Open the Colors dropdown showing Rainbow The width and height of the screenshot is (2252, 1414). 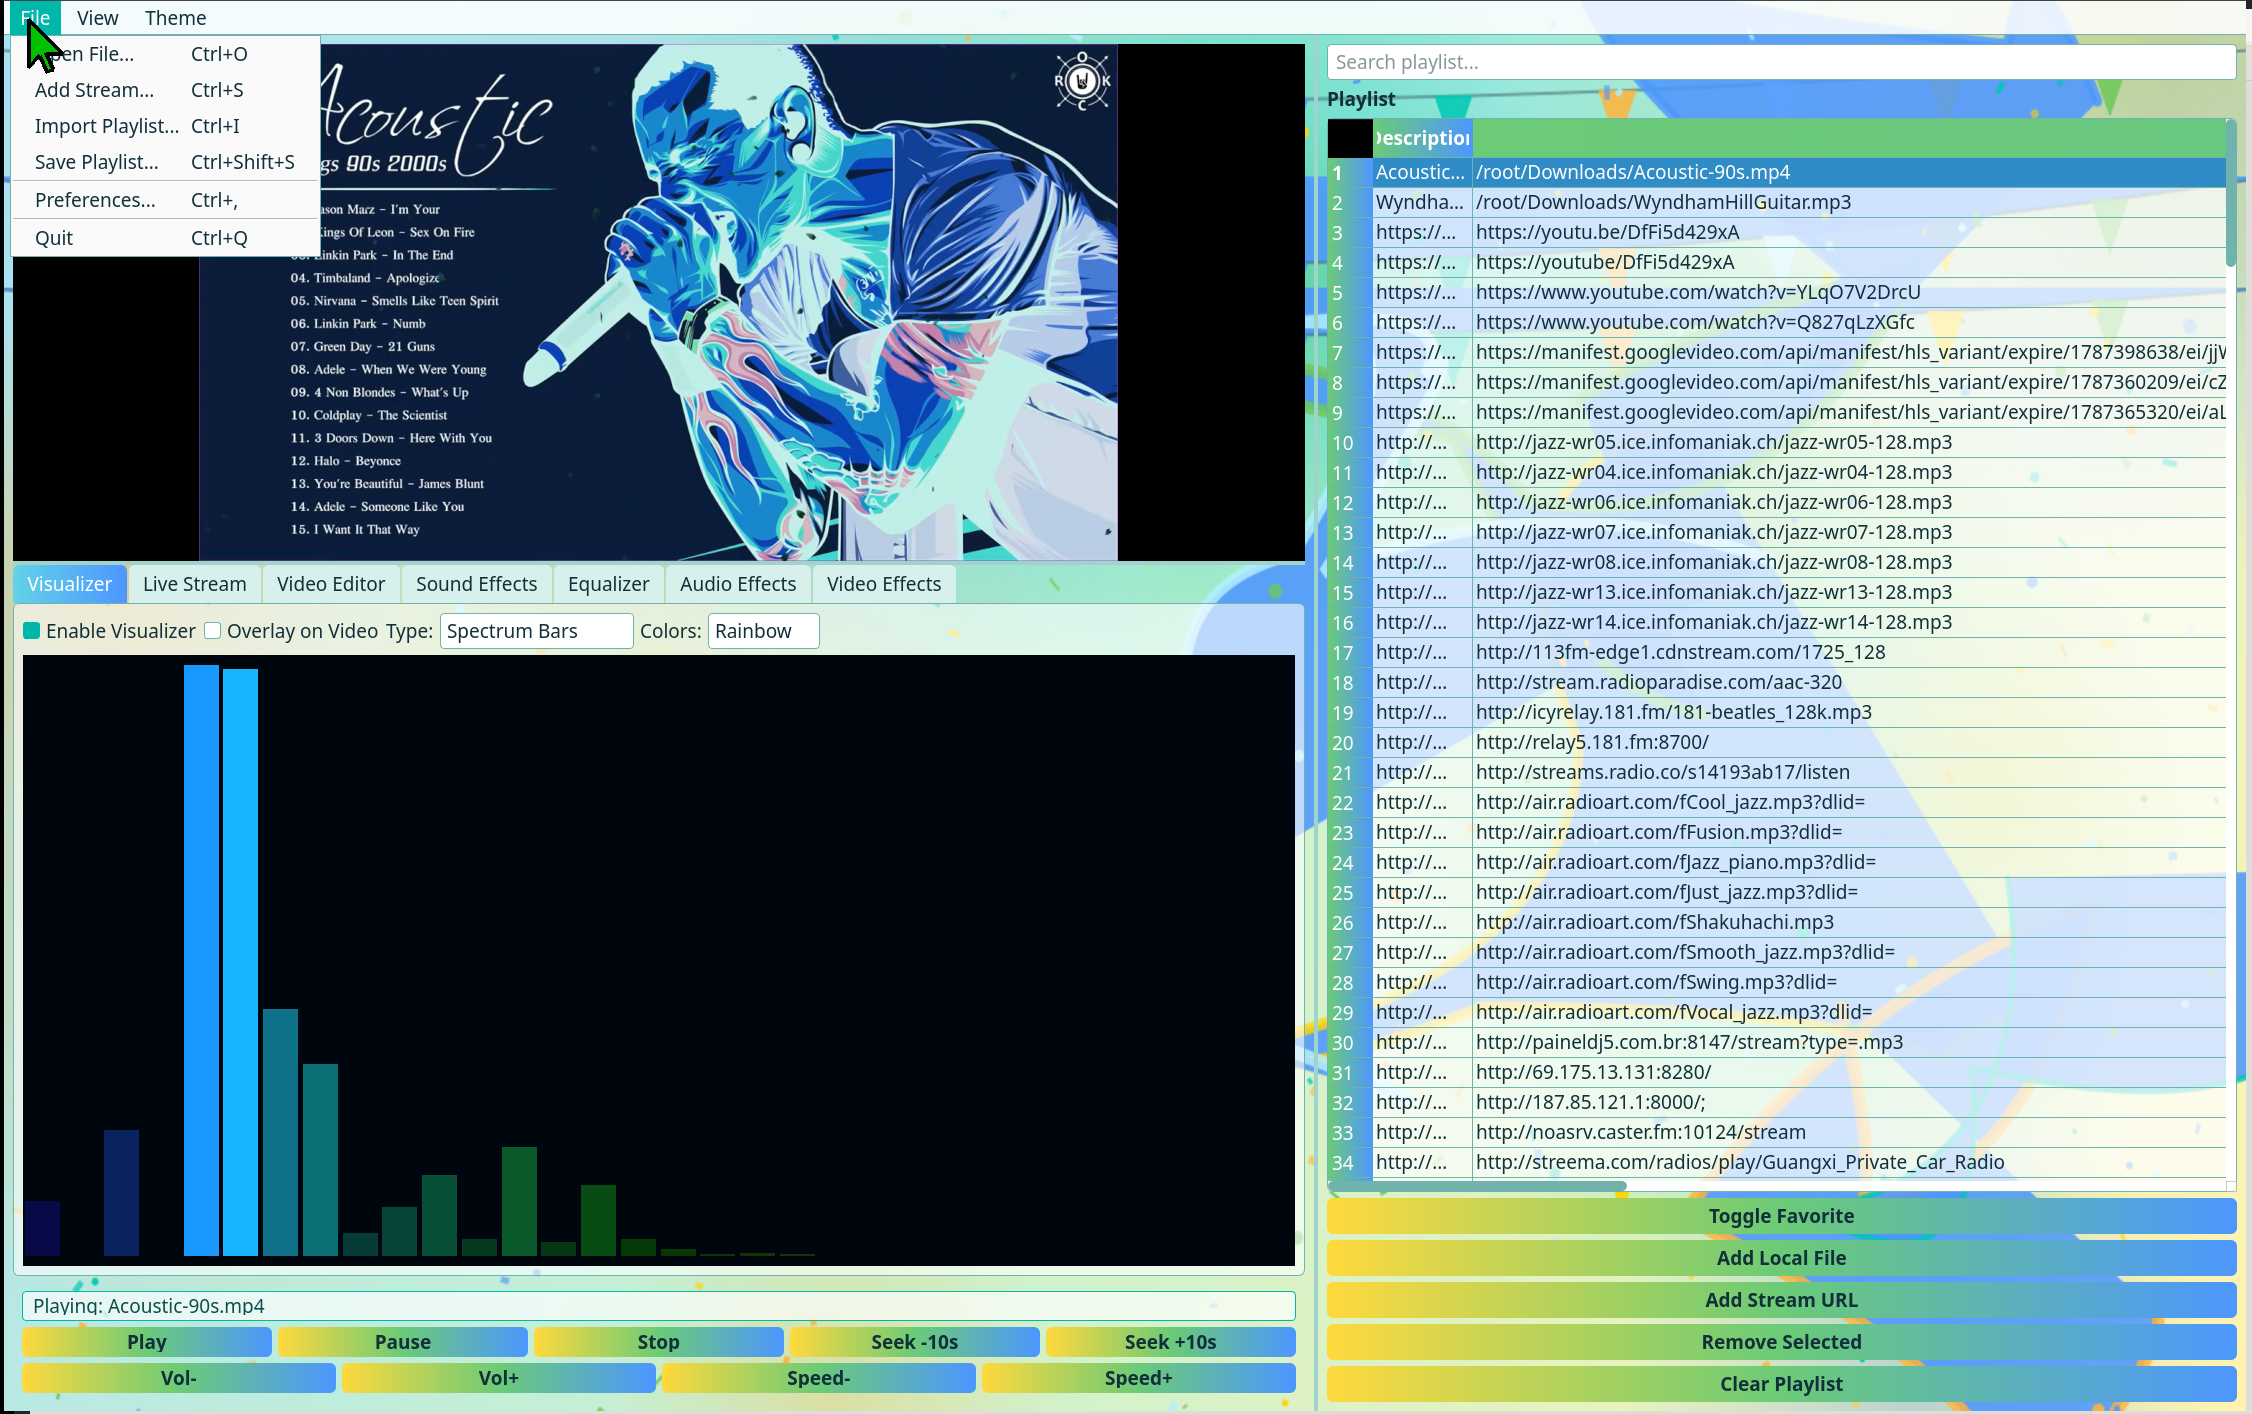point(763,631)
